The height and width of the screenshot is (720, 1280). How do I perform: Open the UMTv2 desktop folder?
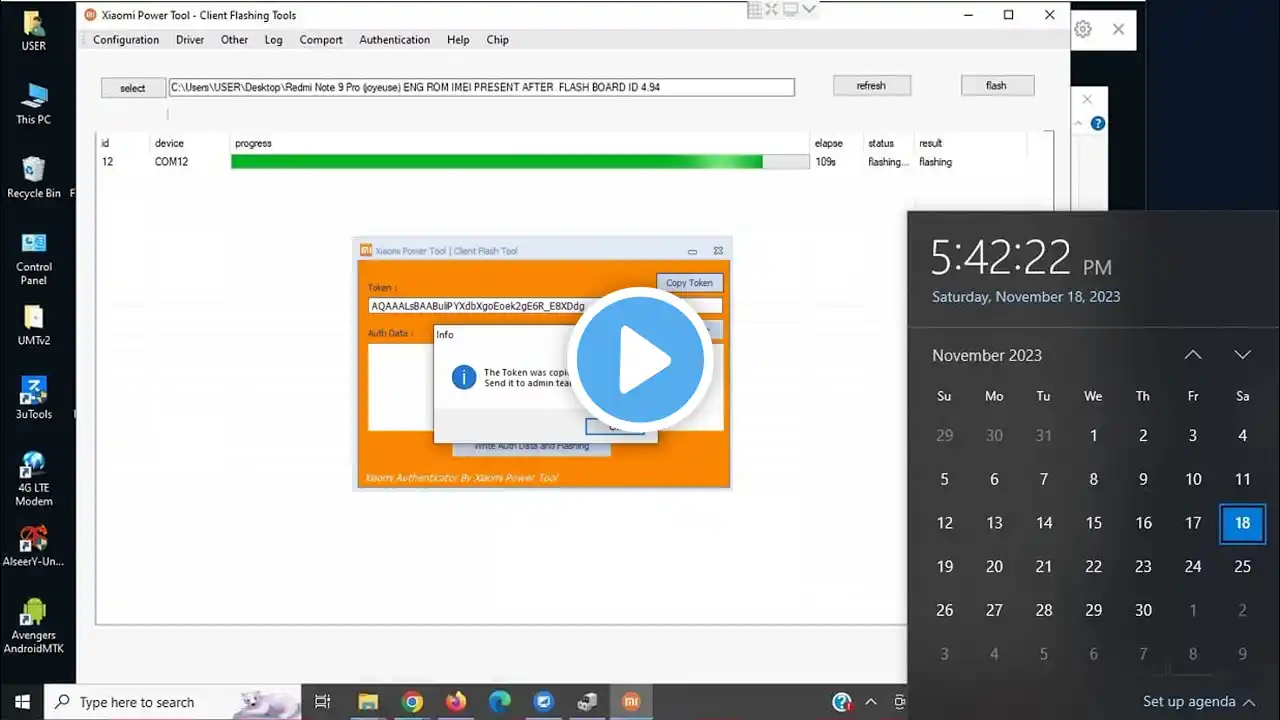tap(33, 325)
